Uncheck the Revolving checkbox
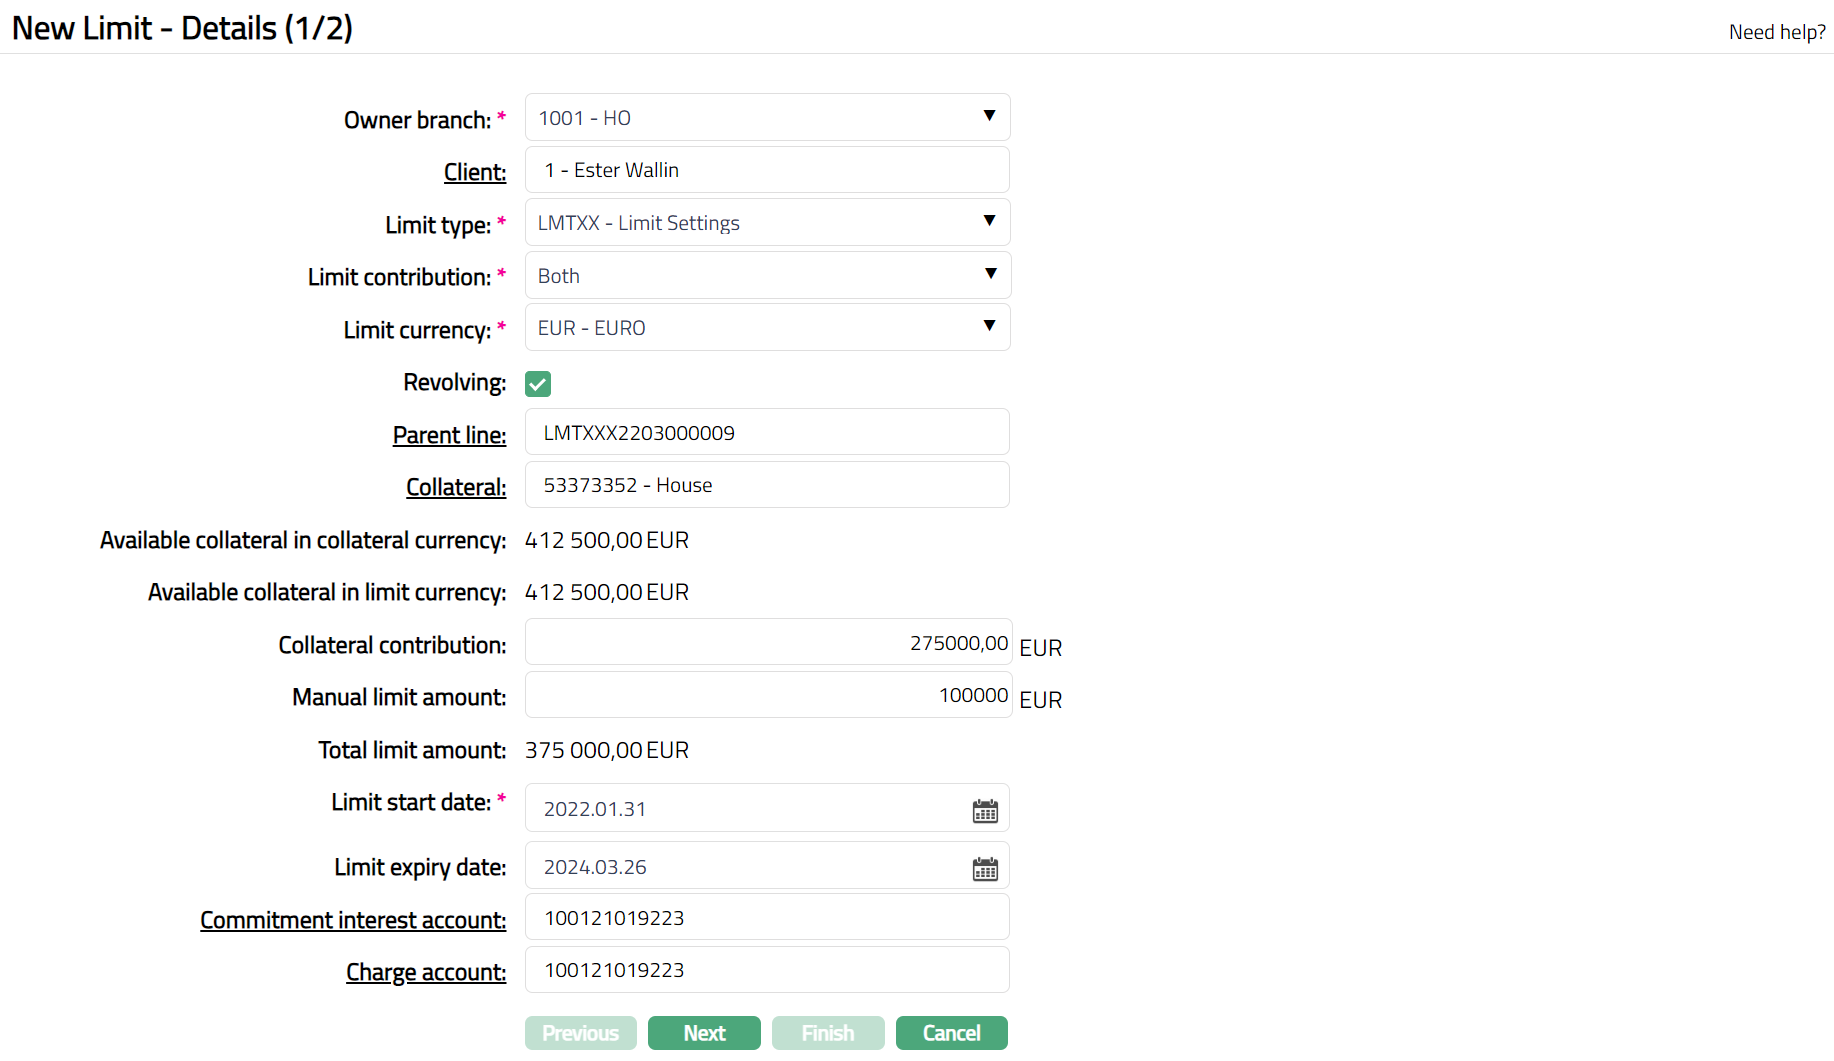This screenshot has height=1061, width=1834. [538, 384]
